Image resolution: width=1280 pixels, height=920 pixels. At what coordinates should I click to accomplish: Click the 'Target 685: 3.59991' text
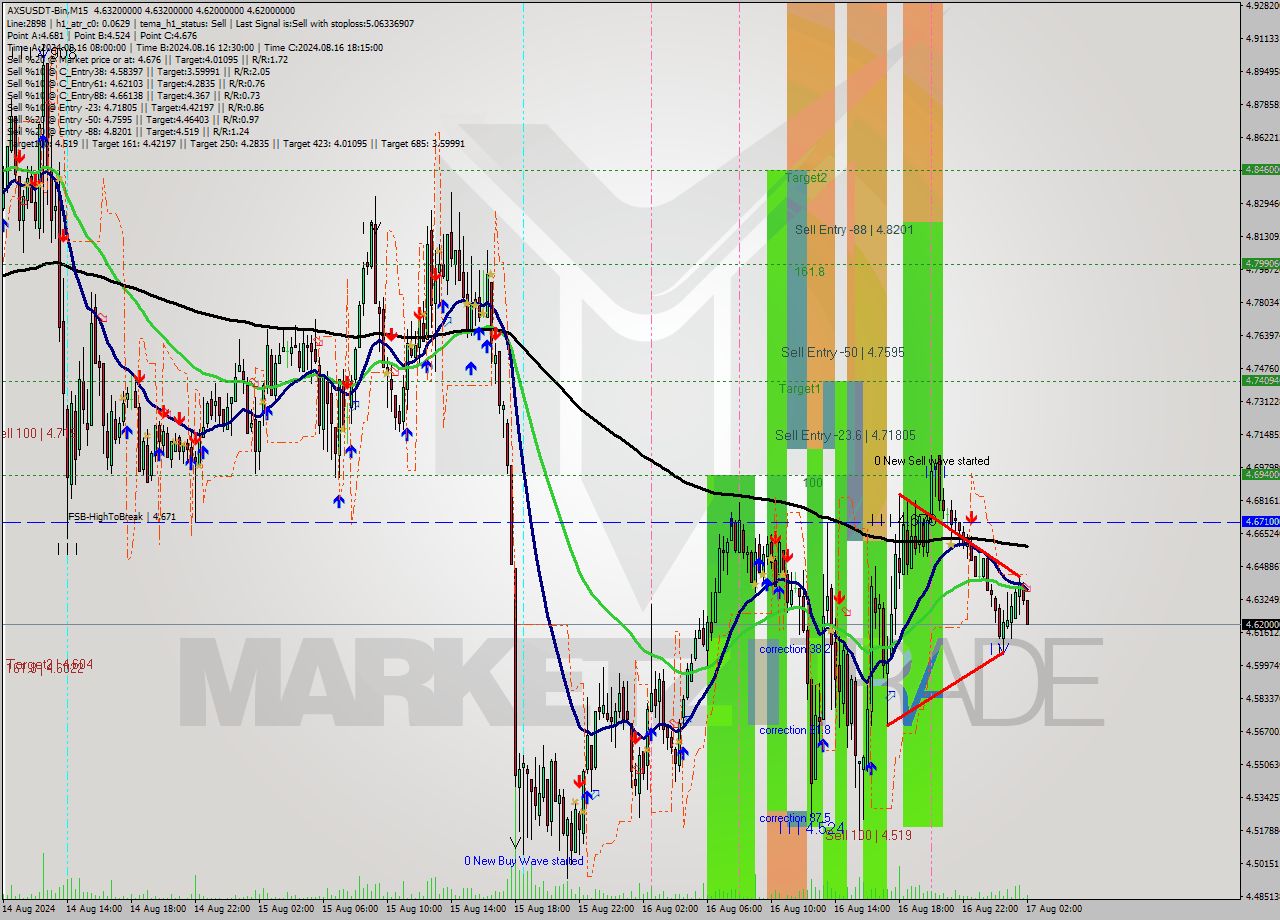pyautogui.click(x=422, y=143)
